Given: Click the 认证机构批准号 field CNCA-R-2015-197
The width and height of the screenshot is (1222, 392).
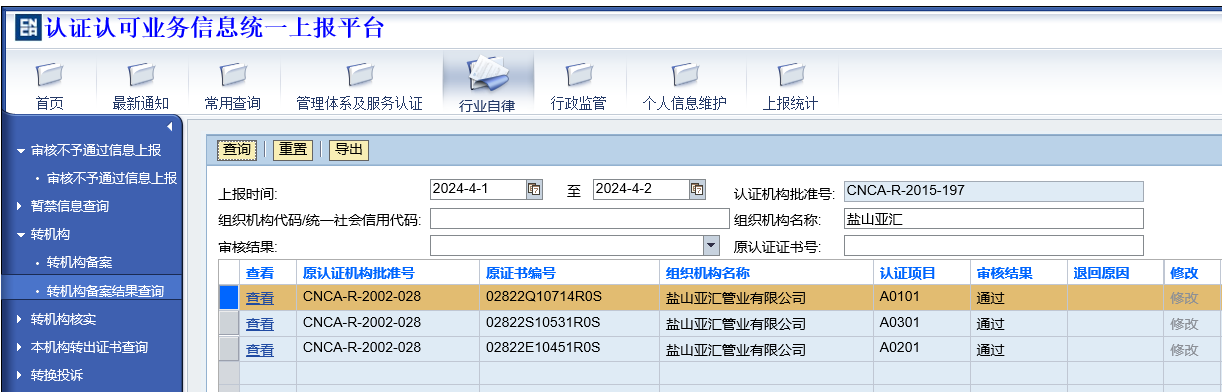Looking at the screenshot, I should click(993, 191).
